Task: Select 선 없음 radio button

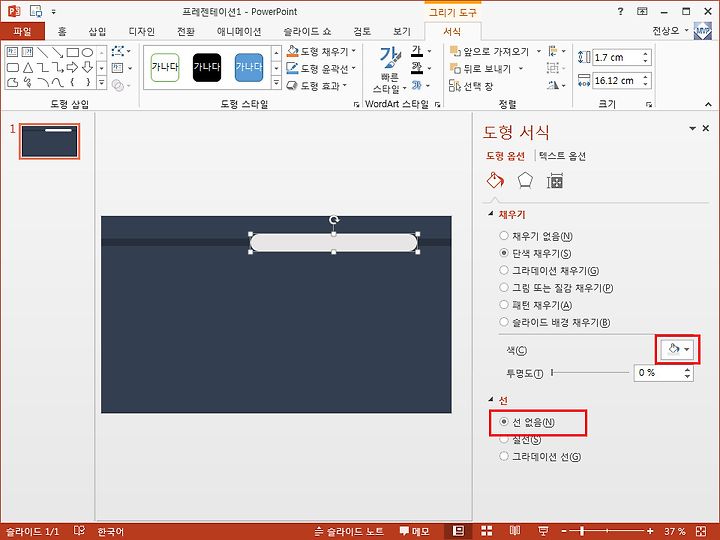Action: tap(504, 422)
